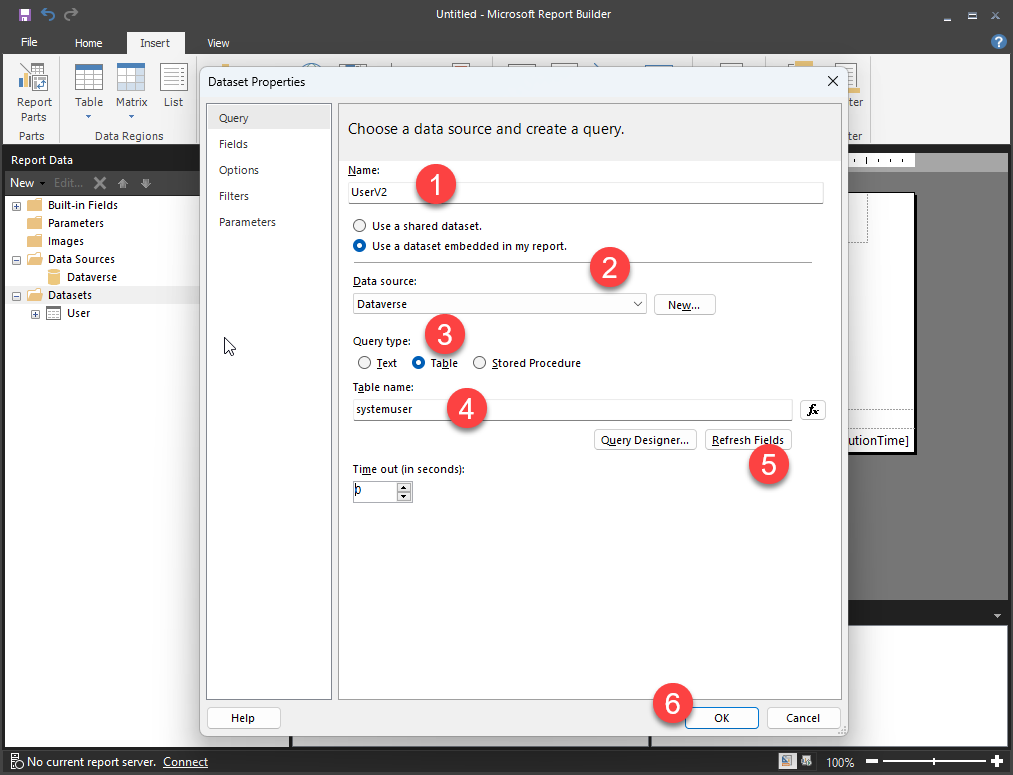The image size is (1013, 775).
Task: Expand the User dataset node
Action: click(36, 315)
